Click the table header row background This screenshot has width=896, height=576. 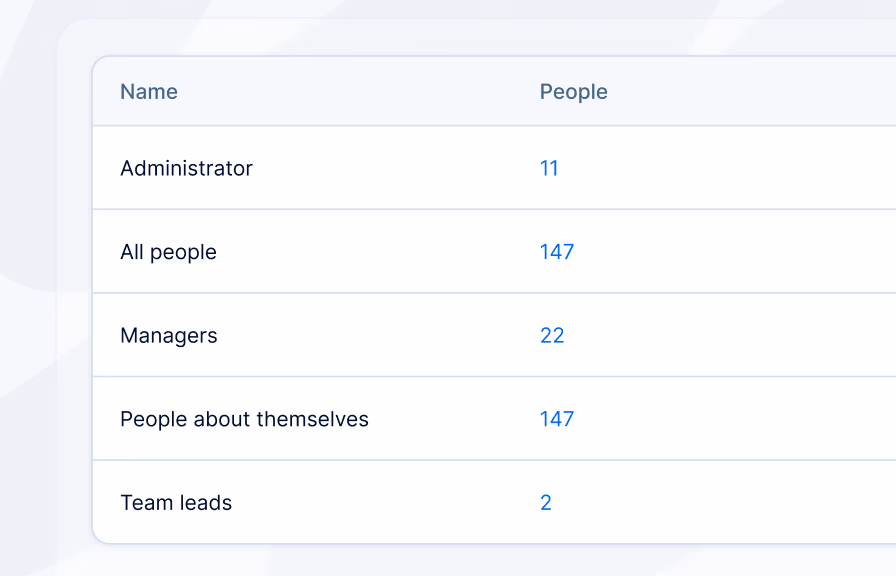coord(743,91)
